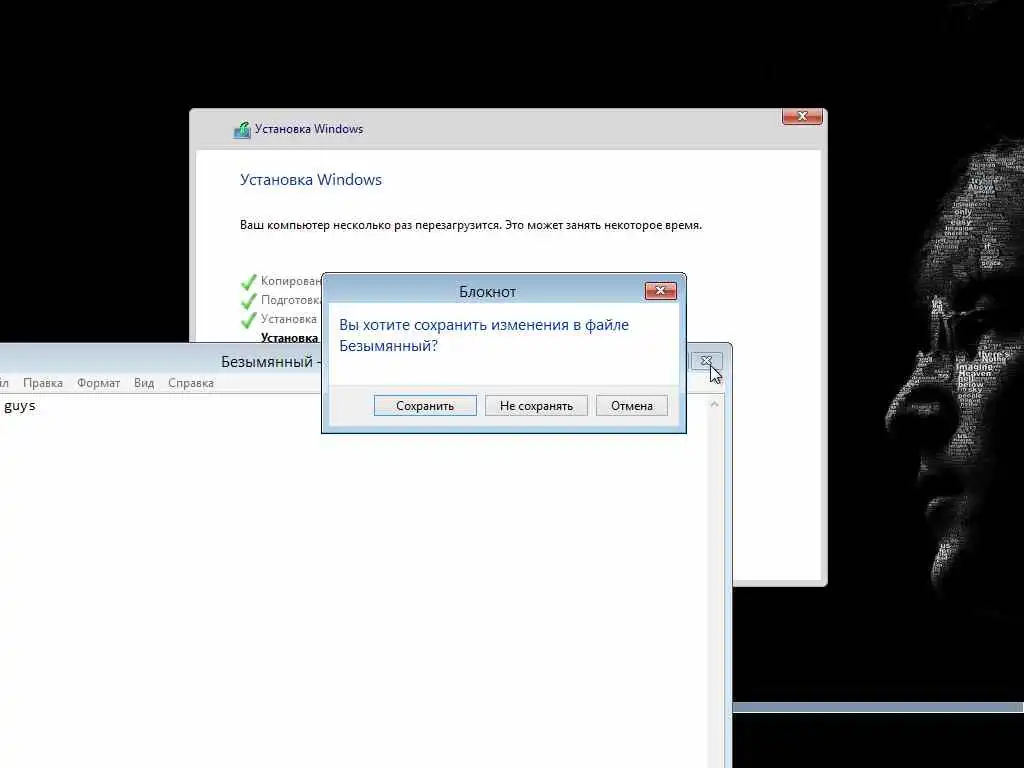The height and width of the screenshot is (768, 1024).
Task: Open the Вид menu in Notepad
Action: (144, 383)
